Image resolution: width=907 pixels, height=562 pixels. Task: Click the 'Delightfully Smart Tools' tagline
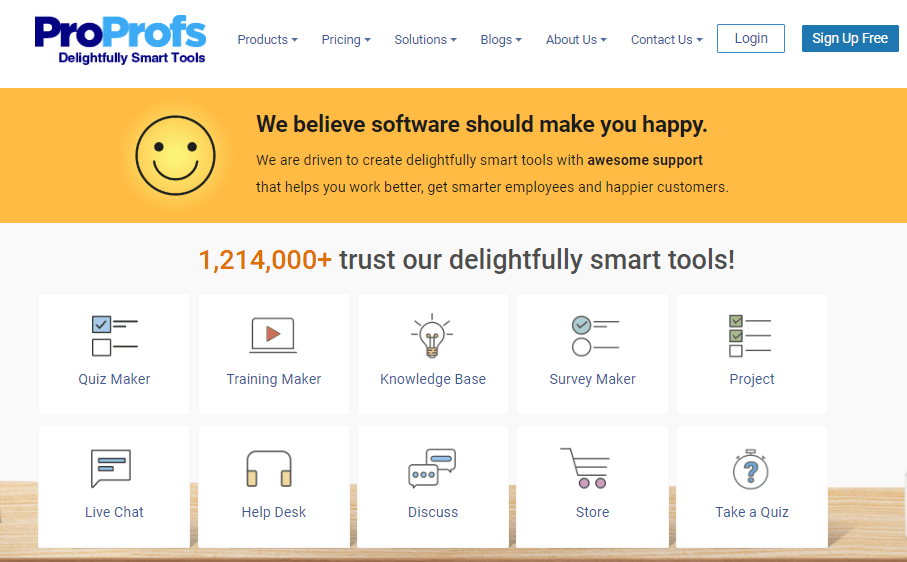coord(132,58)
